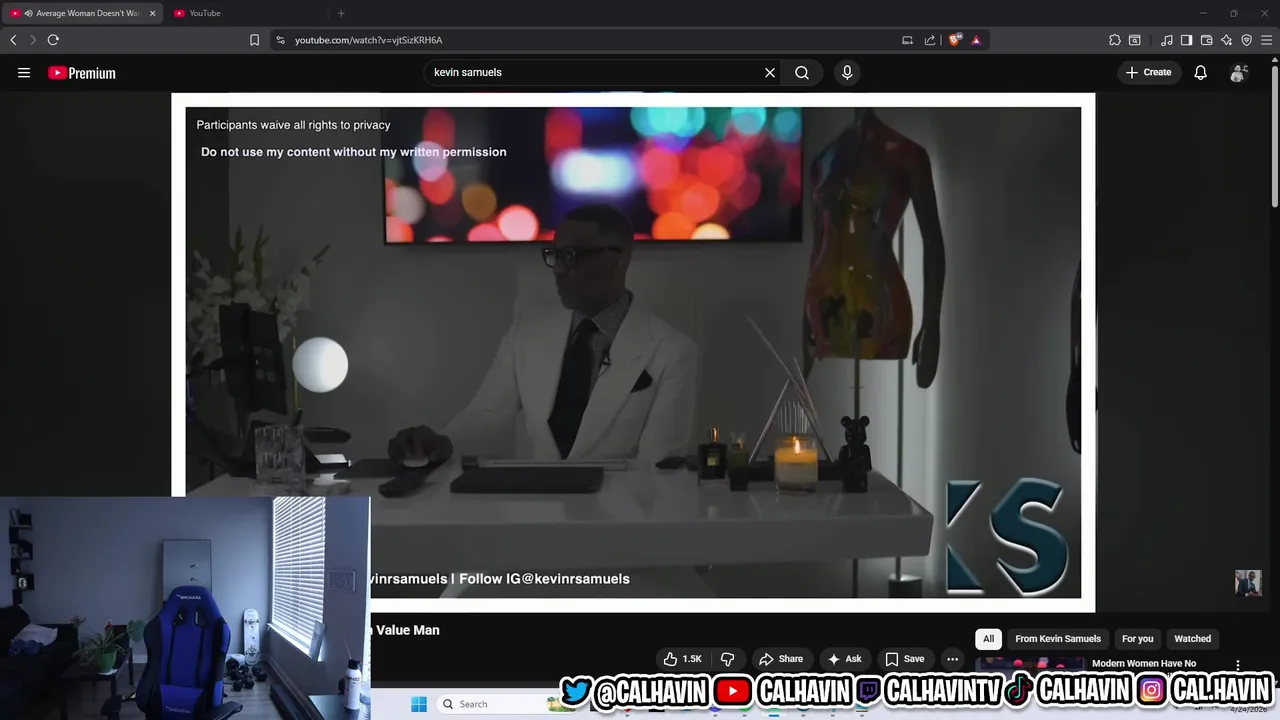Reload the YouTube page
Screen dimensions: 1280x720
tap(53, 40)
